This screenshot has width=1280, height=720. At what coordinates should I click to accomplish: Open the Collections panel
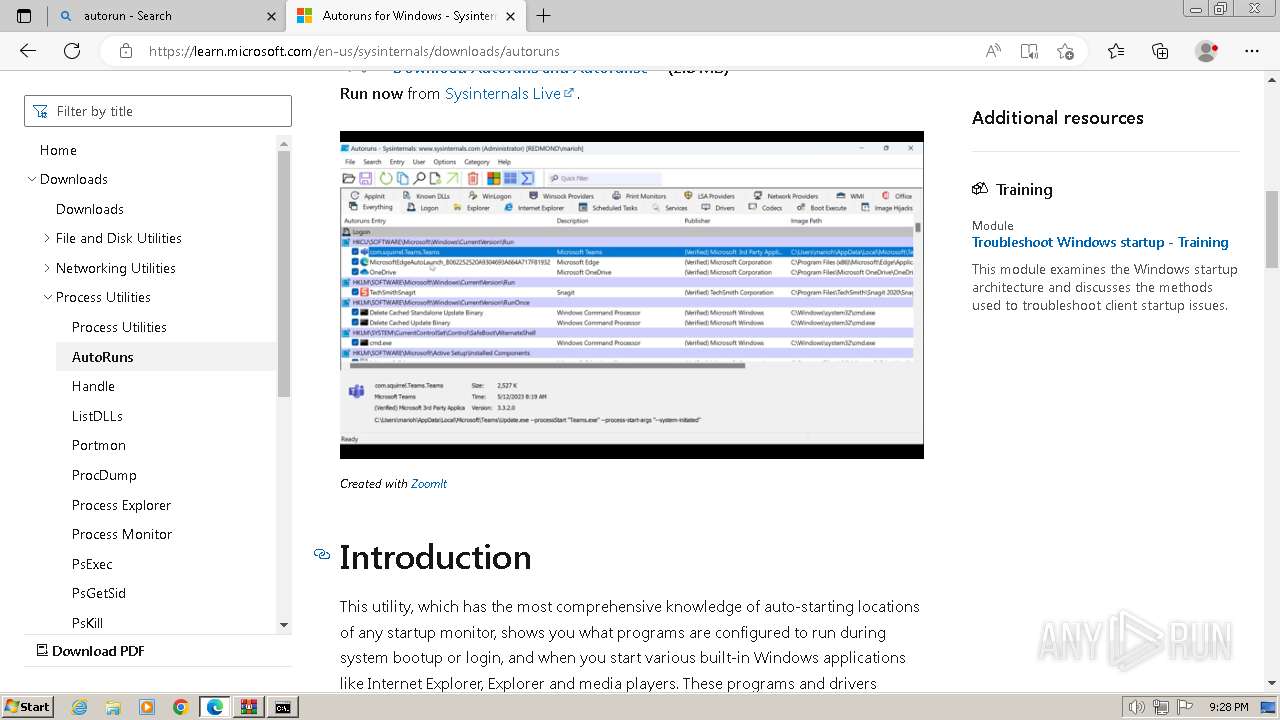1160,51
